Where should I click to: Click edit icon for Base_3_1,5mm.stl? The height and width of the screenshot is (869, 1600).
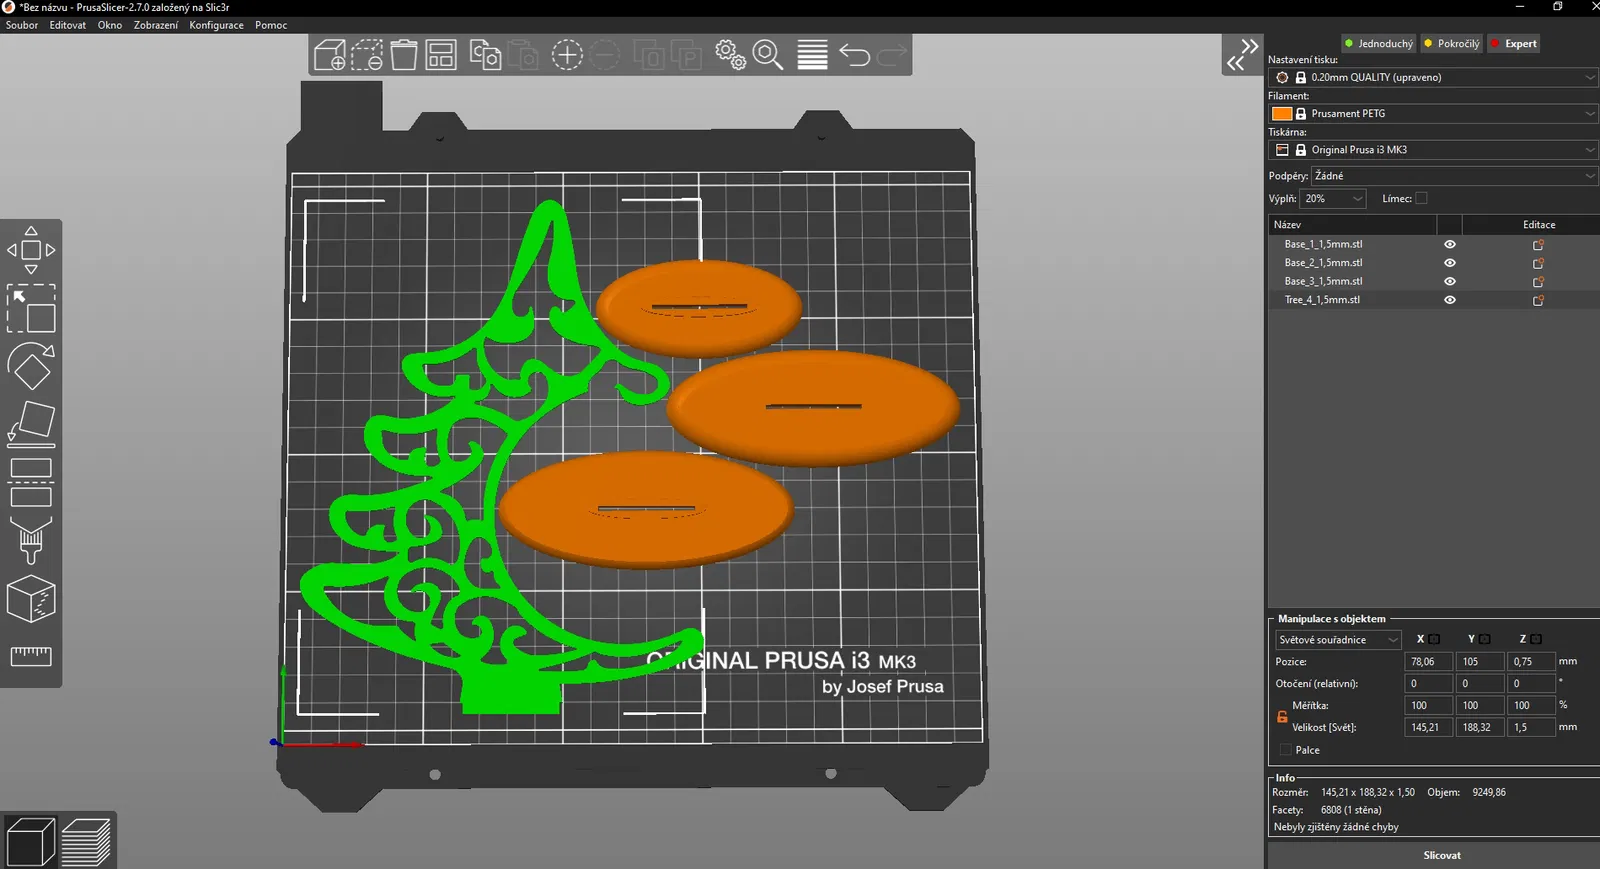point(1538,282)
